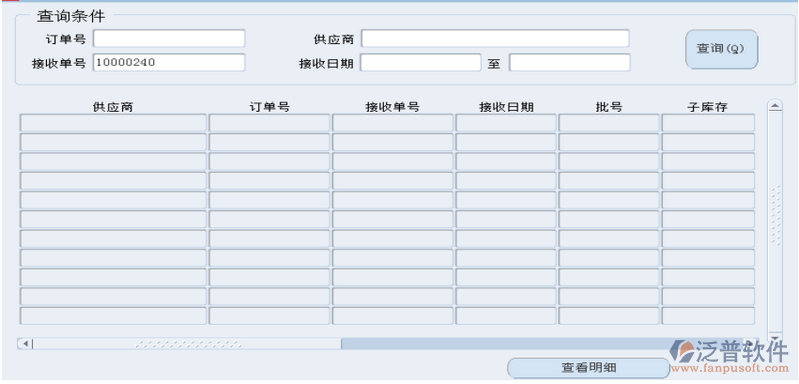Select first row 接收日期 cell

click(x=505, y=123)
